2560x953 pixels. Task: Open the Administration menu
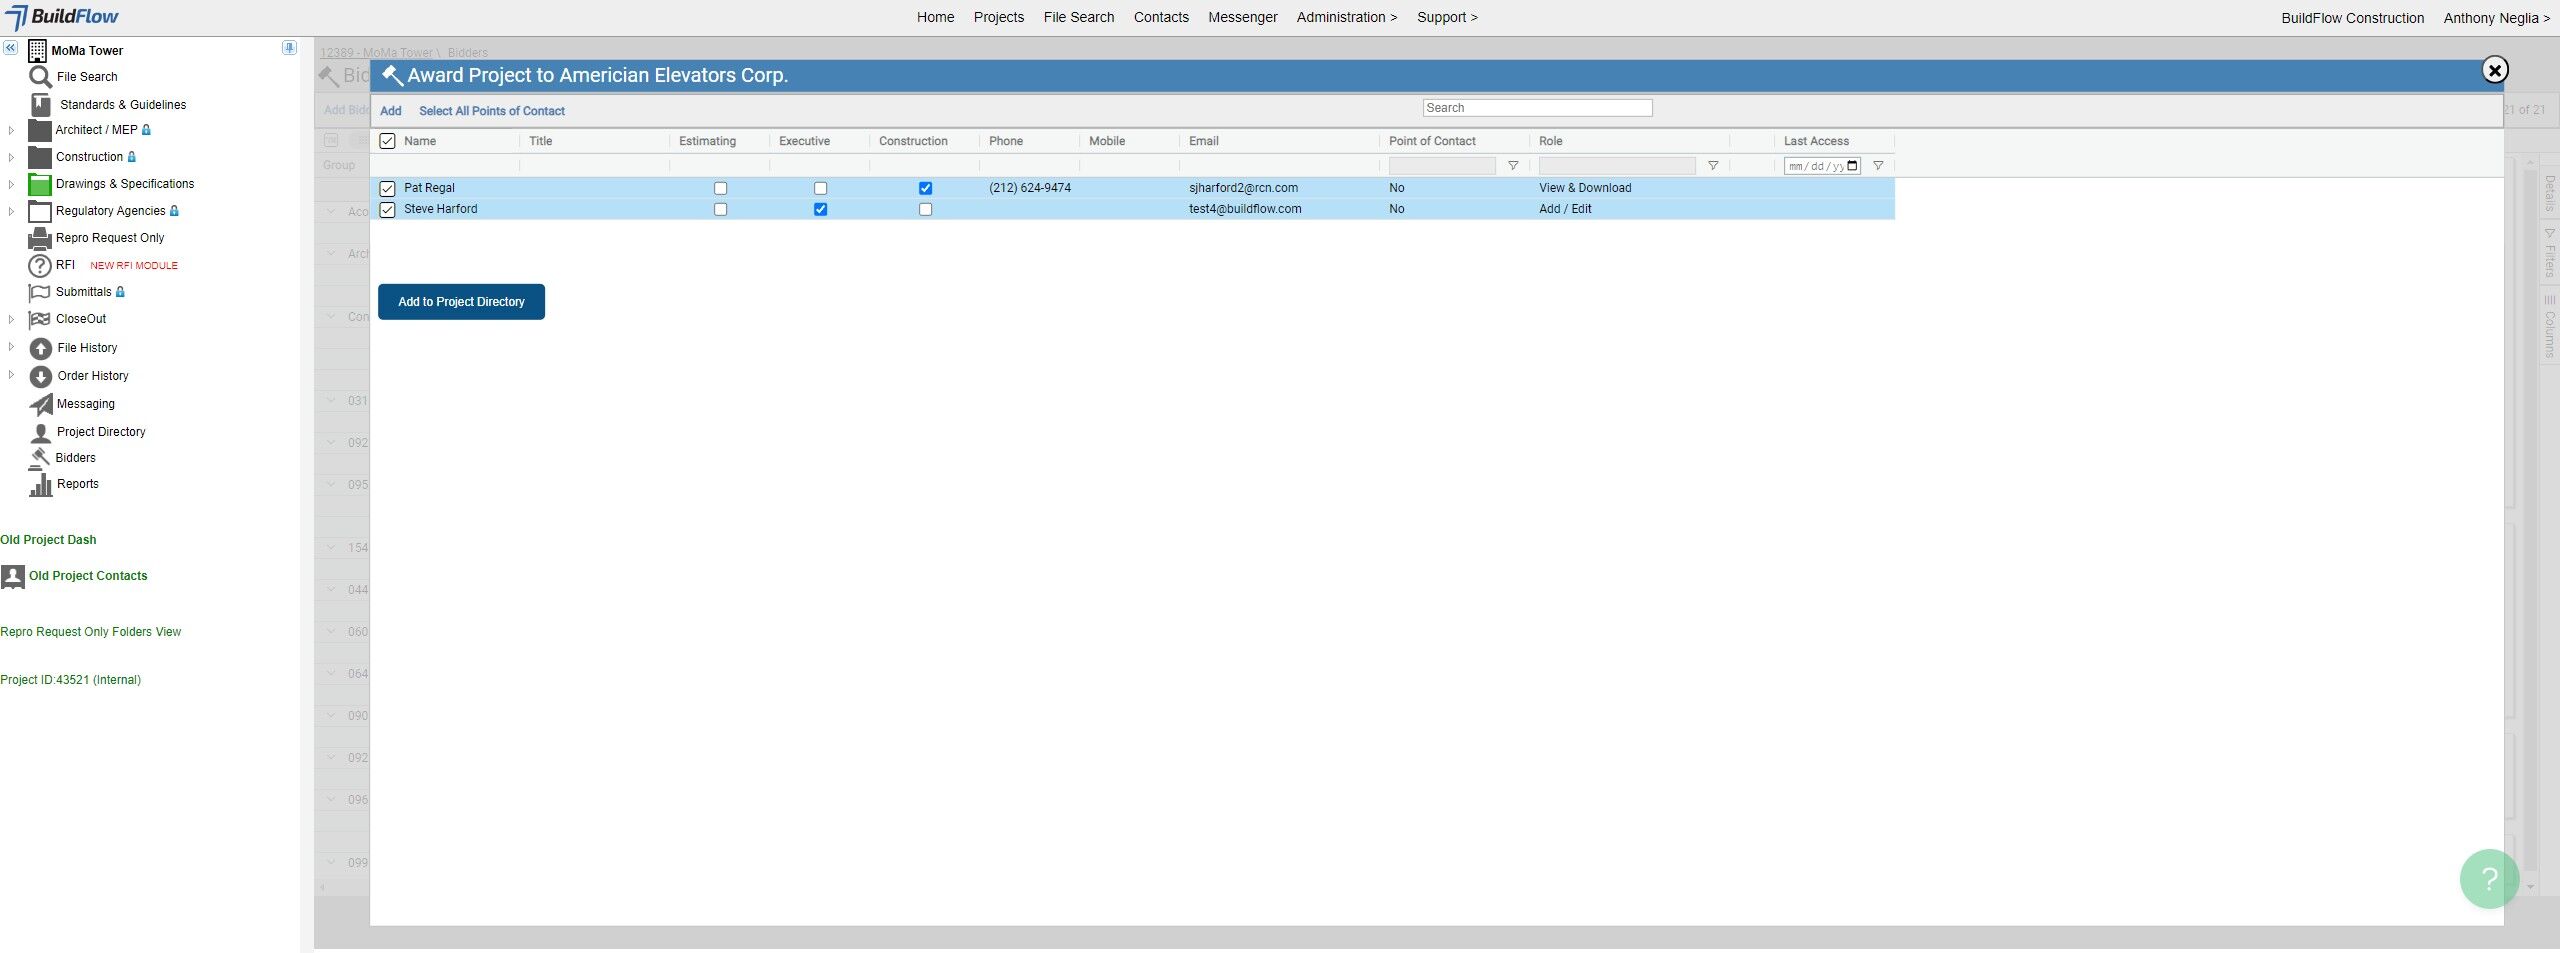click(1346, 17)
